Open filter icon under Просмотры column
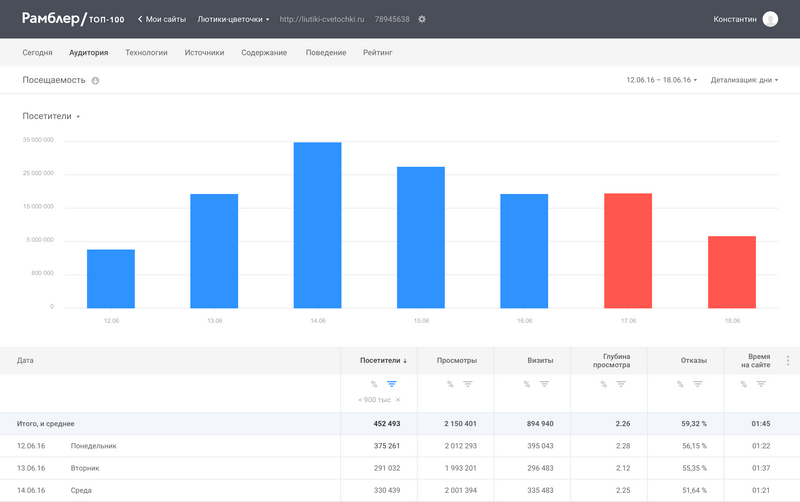 [468, 384]
